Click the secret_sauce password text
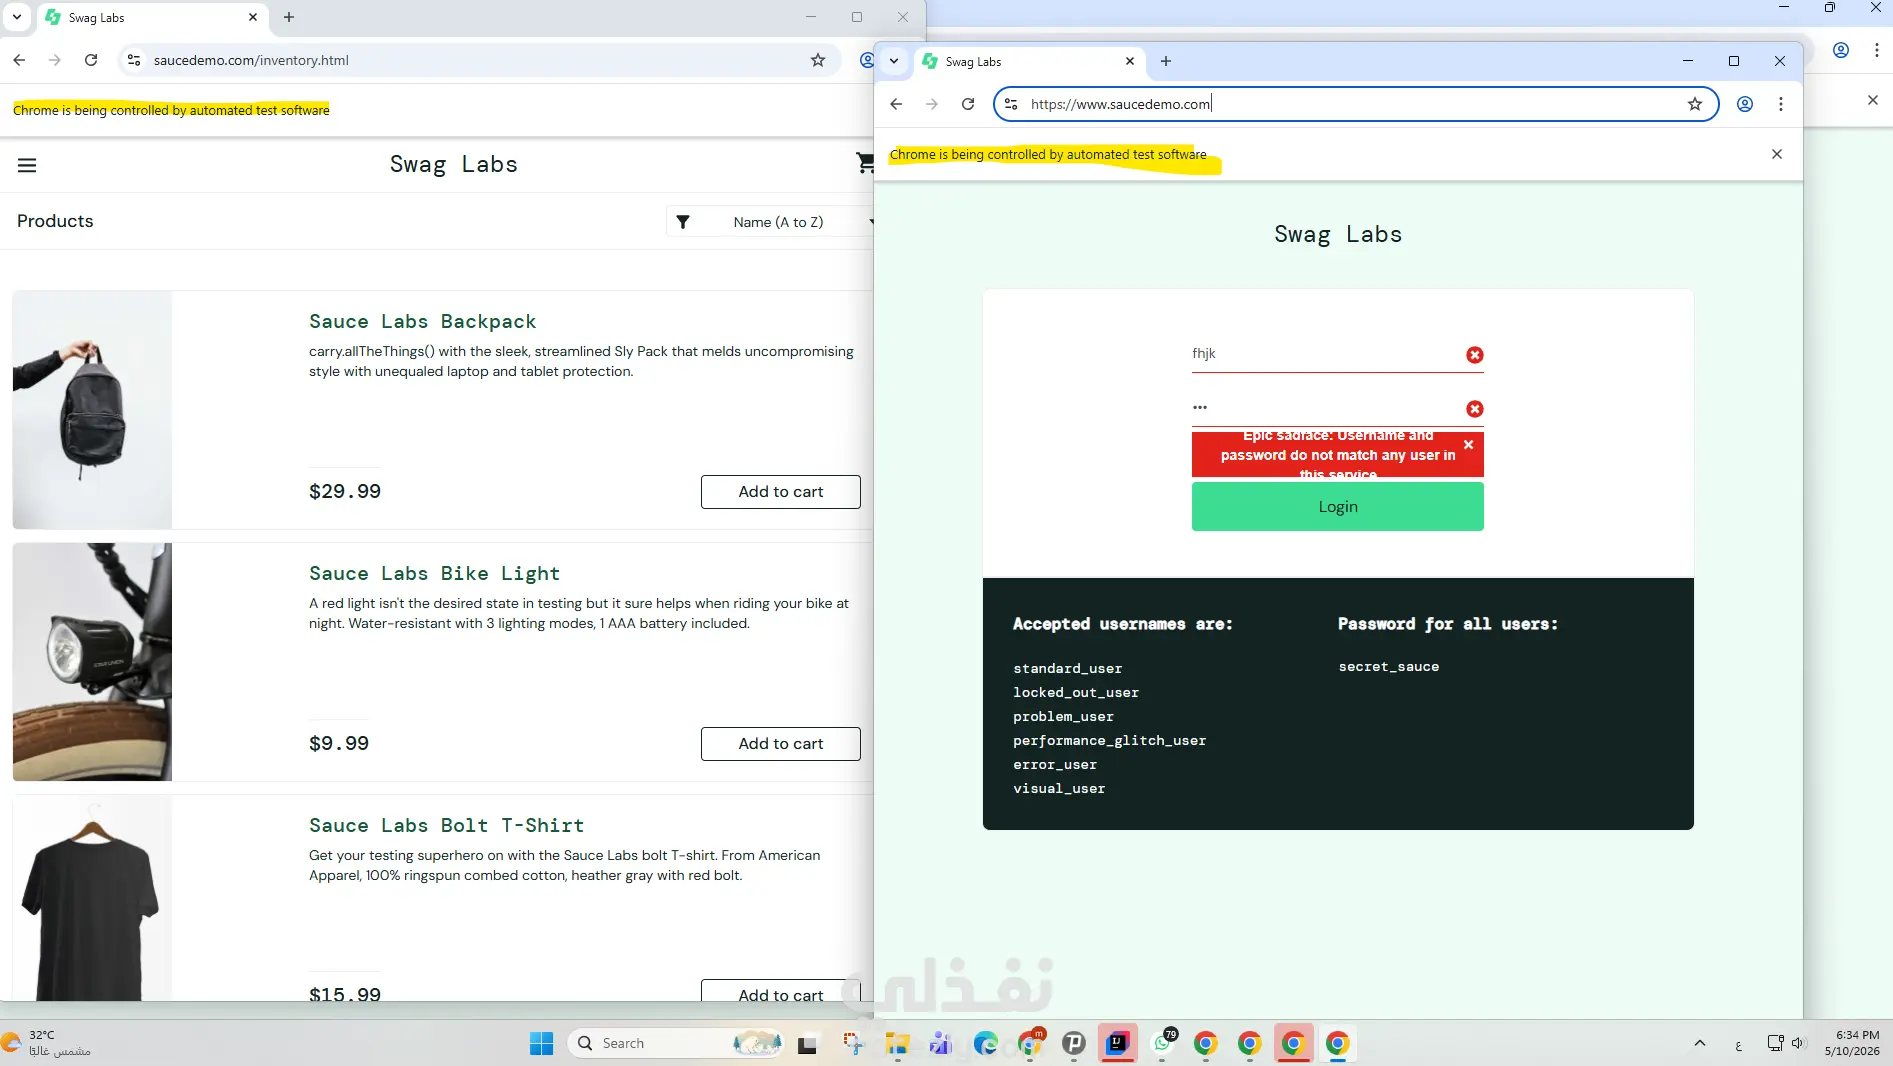 (x=1389, y=667)
